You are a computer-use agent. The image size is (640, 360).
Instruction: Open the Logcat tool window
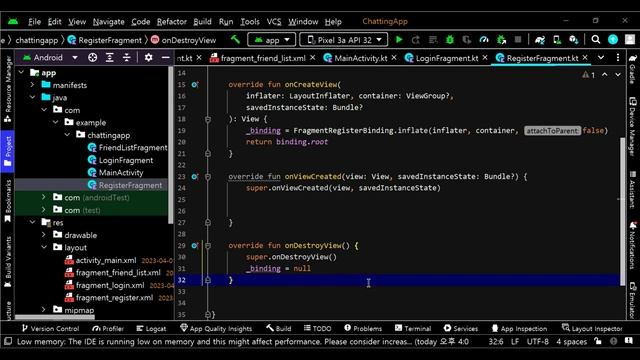point(151,328)
